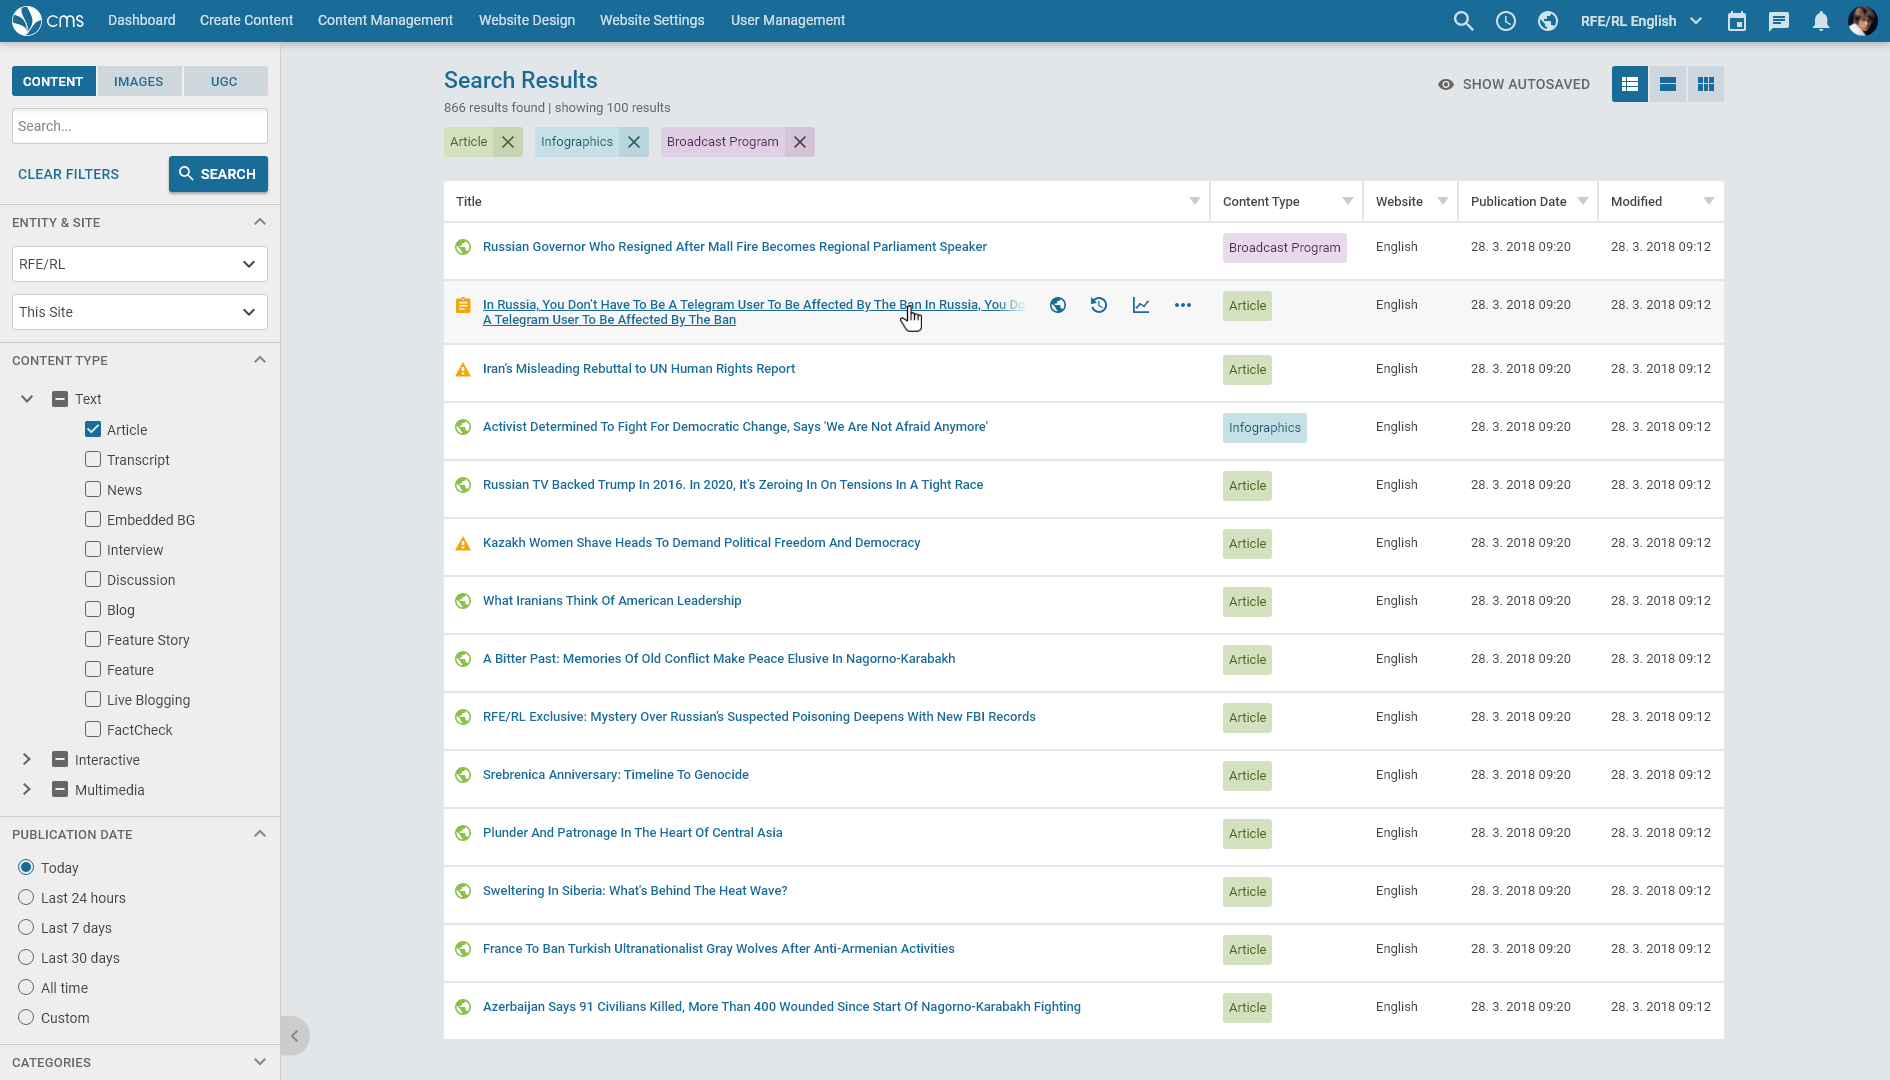Check the Interview checkbox
Screen dimensions: 1890x1080
pos(93,549)
